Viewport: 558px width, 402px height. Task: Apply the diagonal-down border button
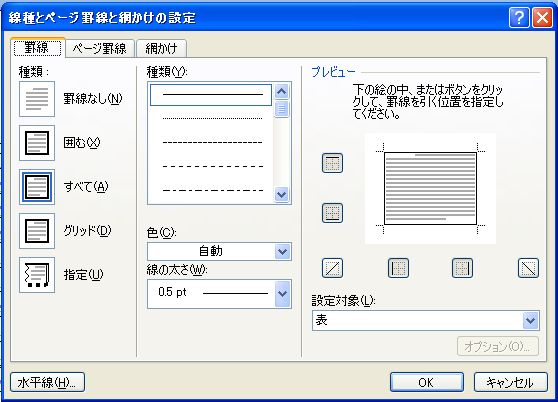point(528,268)
